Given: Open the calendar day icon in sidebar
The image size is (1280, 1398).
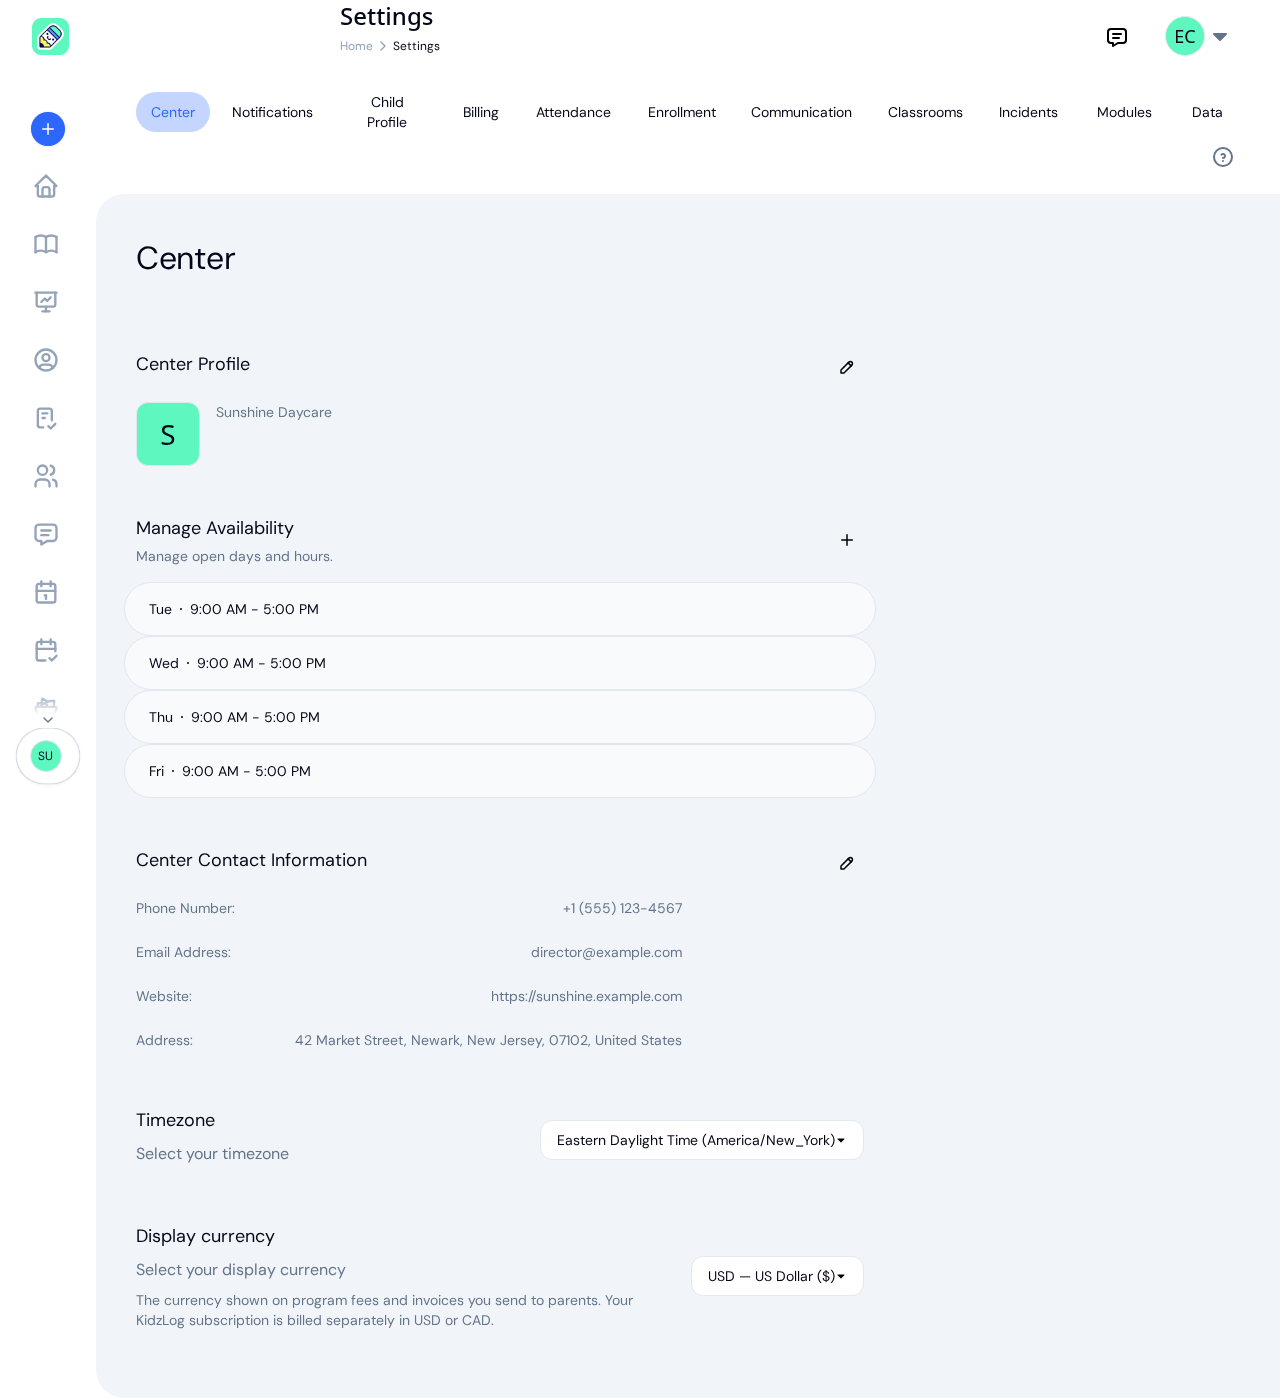Looking at the screenshot, I should 46,592.
